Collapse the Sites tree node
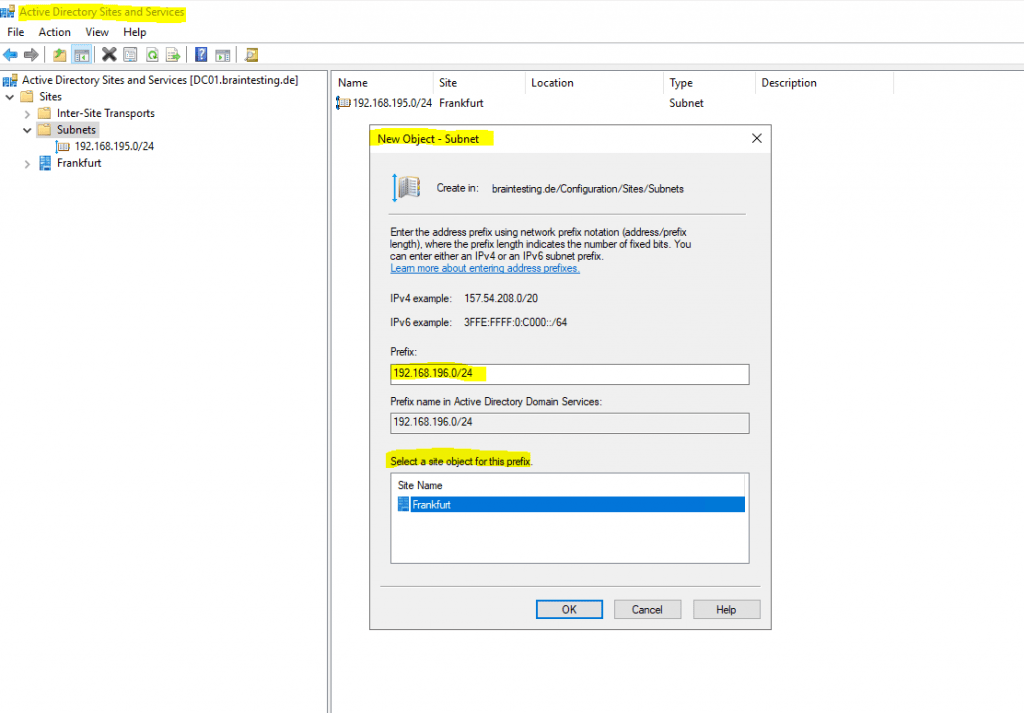This screenshot has height=713, width=1024. pos(10,97)
